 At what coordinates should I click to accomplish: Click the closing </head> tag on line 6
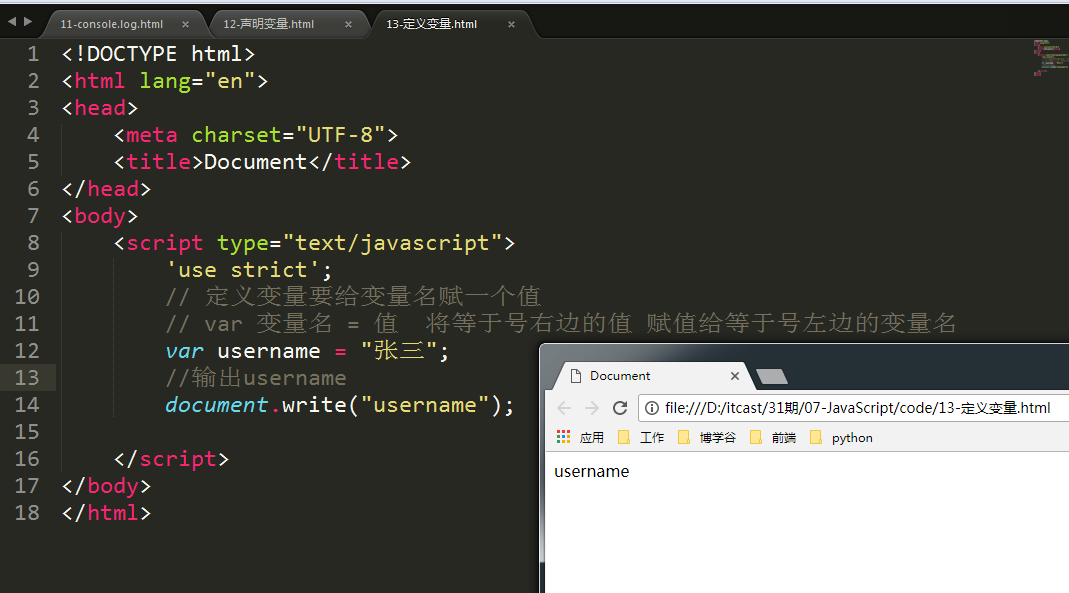[106, 189]
